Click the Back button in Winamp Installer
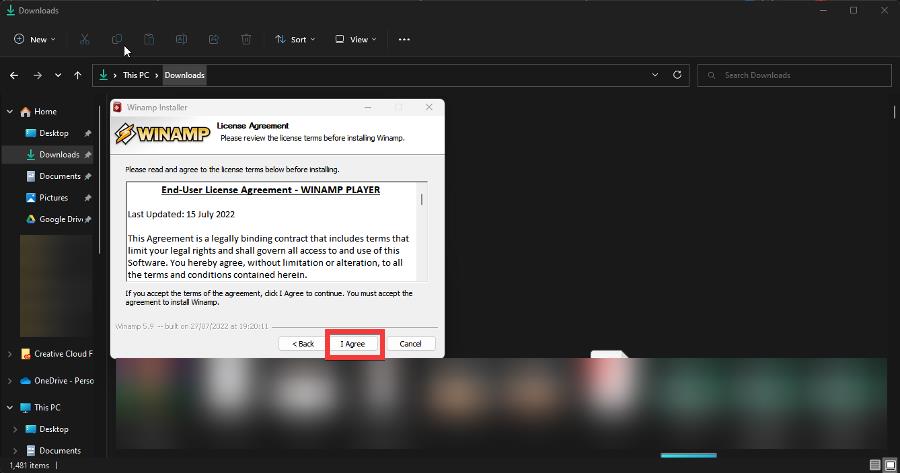 pyautogui.click(x=303, y=344)
